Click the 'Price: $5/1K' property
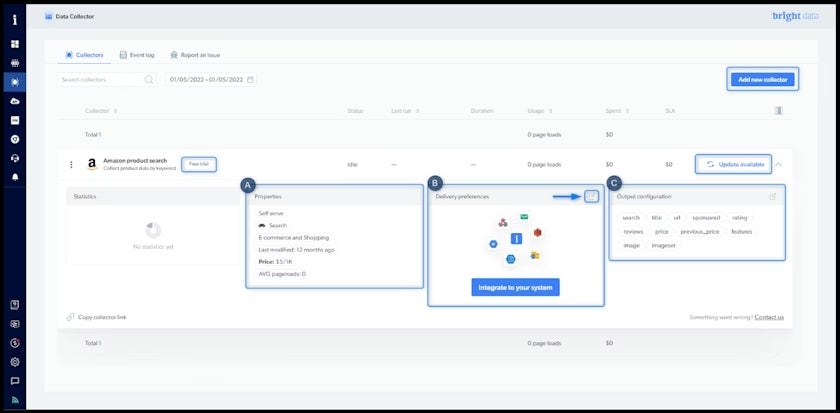Screen dimensions: 840x413 [275, 262]
